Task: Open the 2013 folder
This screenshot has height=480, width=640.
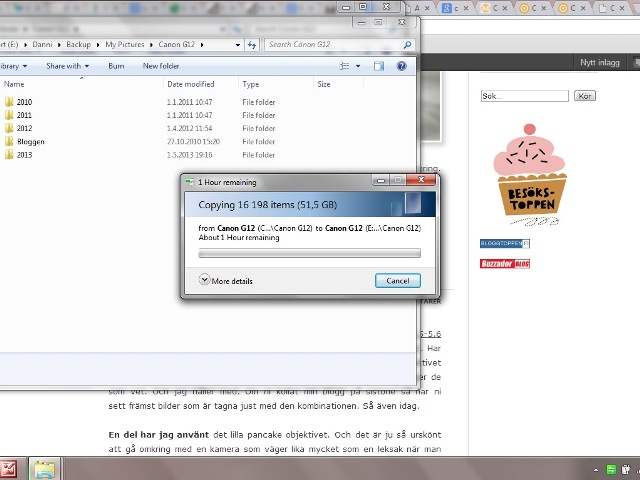Action: 24,155
